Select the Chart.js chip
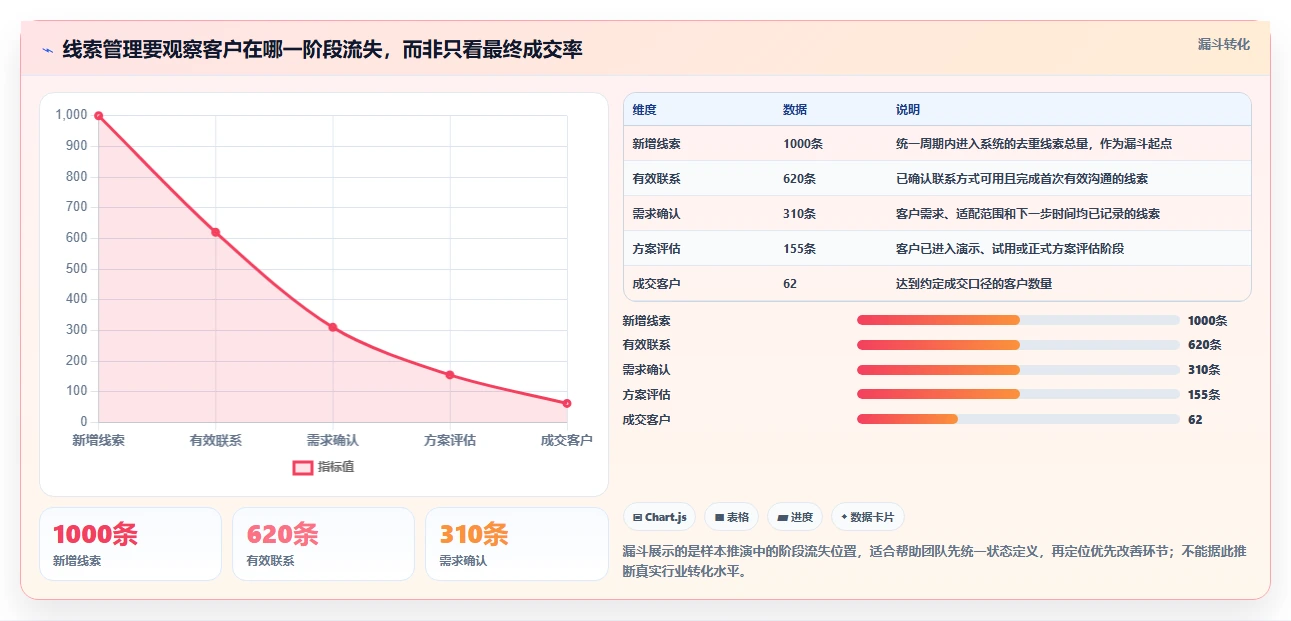This screenshot has width=1291, height=621. (x=660, y=517)
